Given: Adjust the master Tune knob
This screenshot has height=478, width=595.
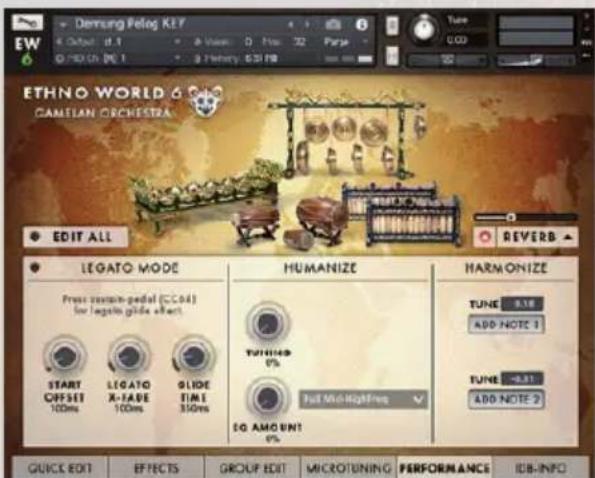Looking at the screenshot, I should click(424, 29).
